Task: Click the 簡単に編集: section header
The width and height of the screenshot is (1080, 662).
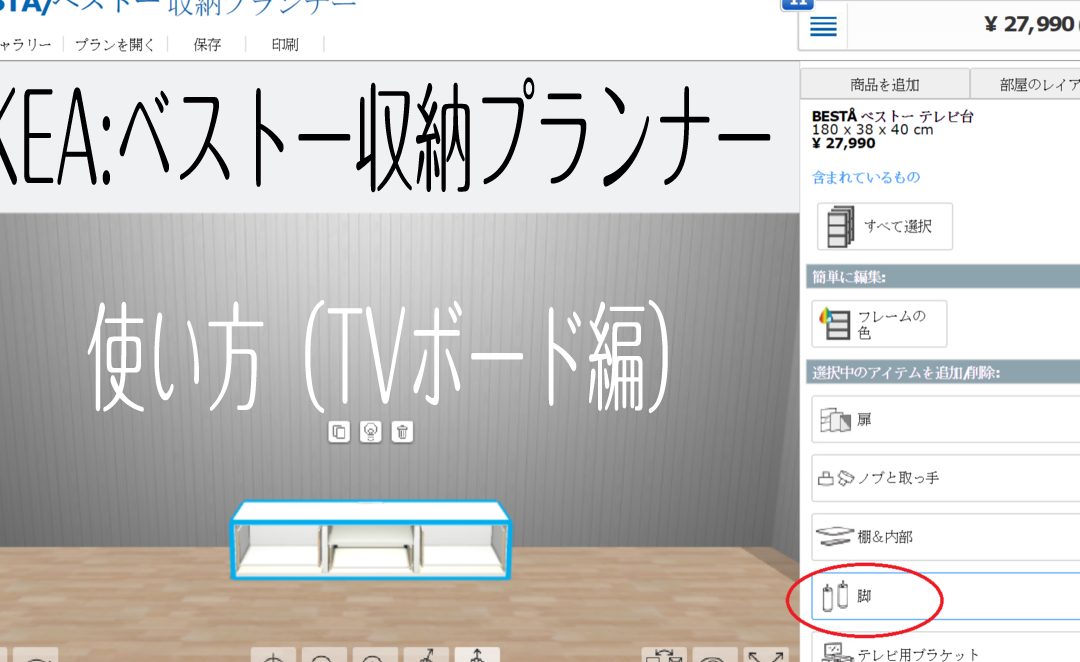Action: (x=943, y=277)
